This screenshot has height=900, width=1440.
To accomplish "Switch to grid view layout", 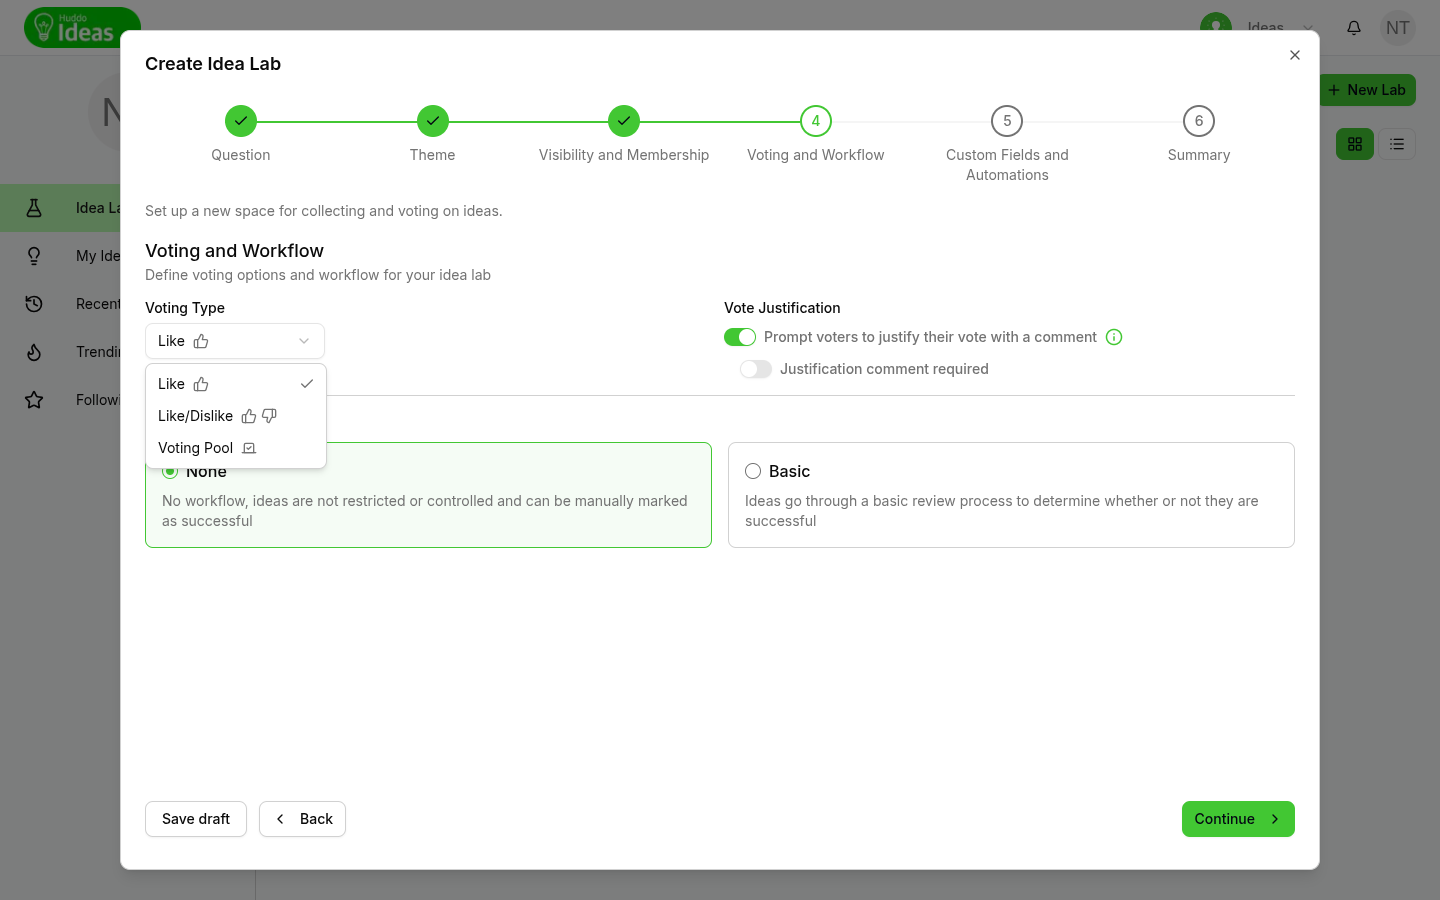I will click(1355, 144).
